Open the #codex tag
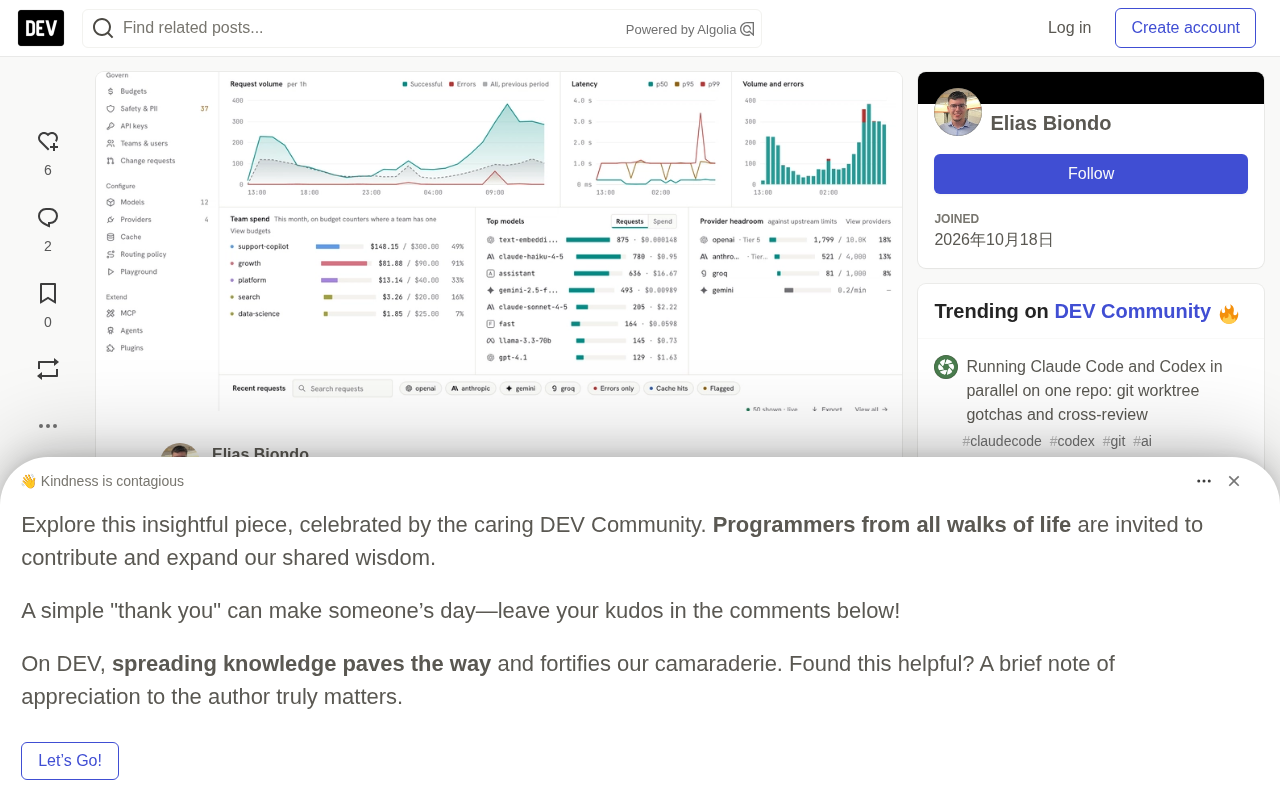1280x800 pixels. (x=1072, y=441)
